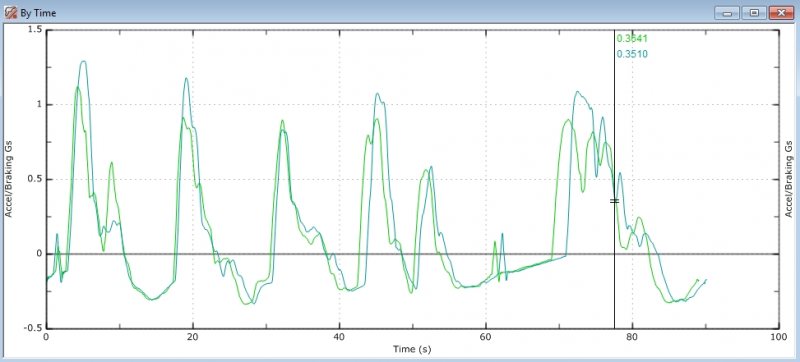Click the 1.5 y-axis tick label
This screenshot has height=362, width=800.
click(35, 30)
